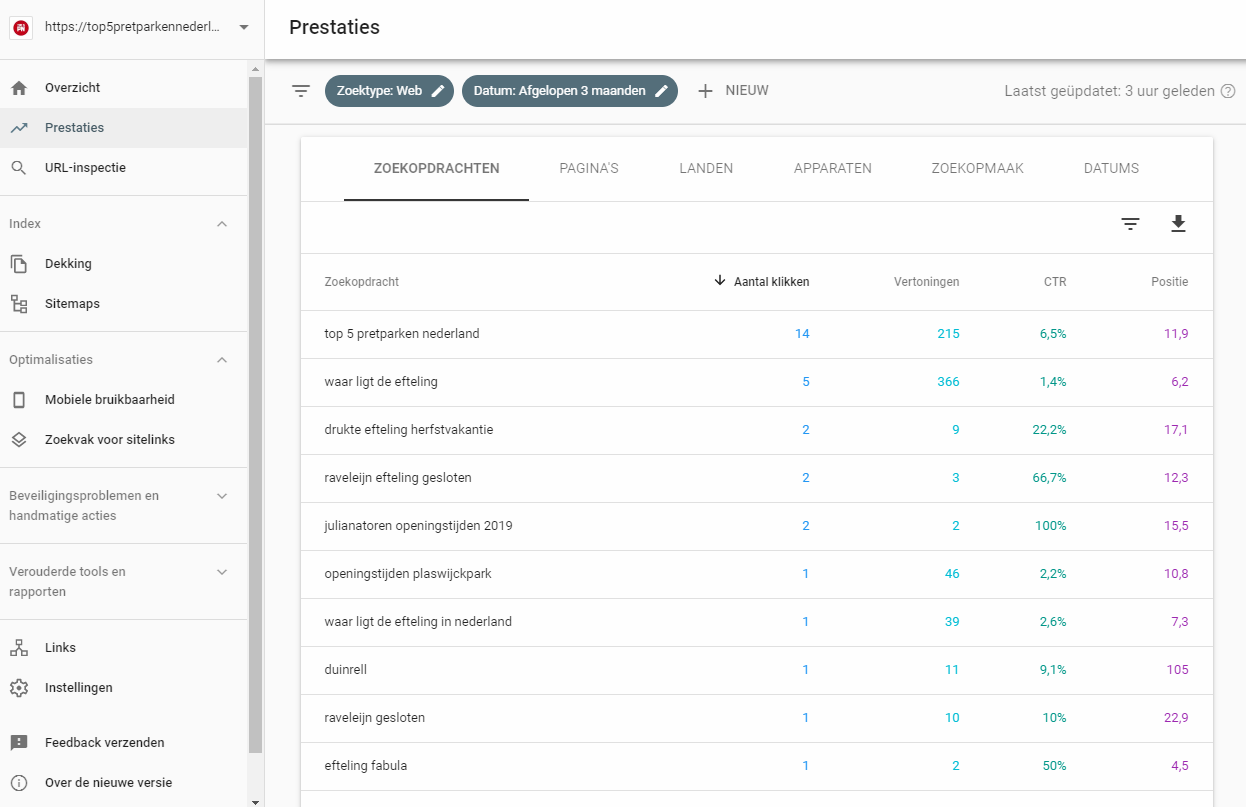1246x807 pixels.
Task: Select query 'openingstijden plaswijckpark'
Action: pos(408,574)
